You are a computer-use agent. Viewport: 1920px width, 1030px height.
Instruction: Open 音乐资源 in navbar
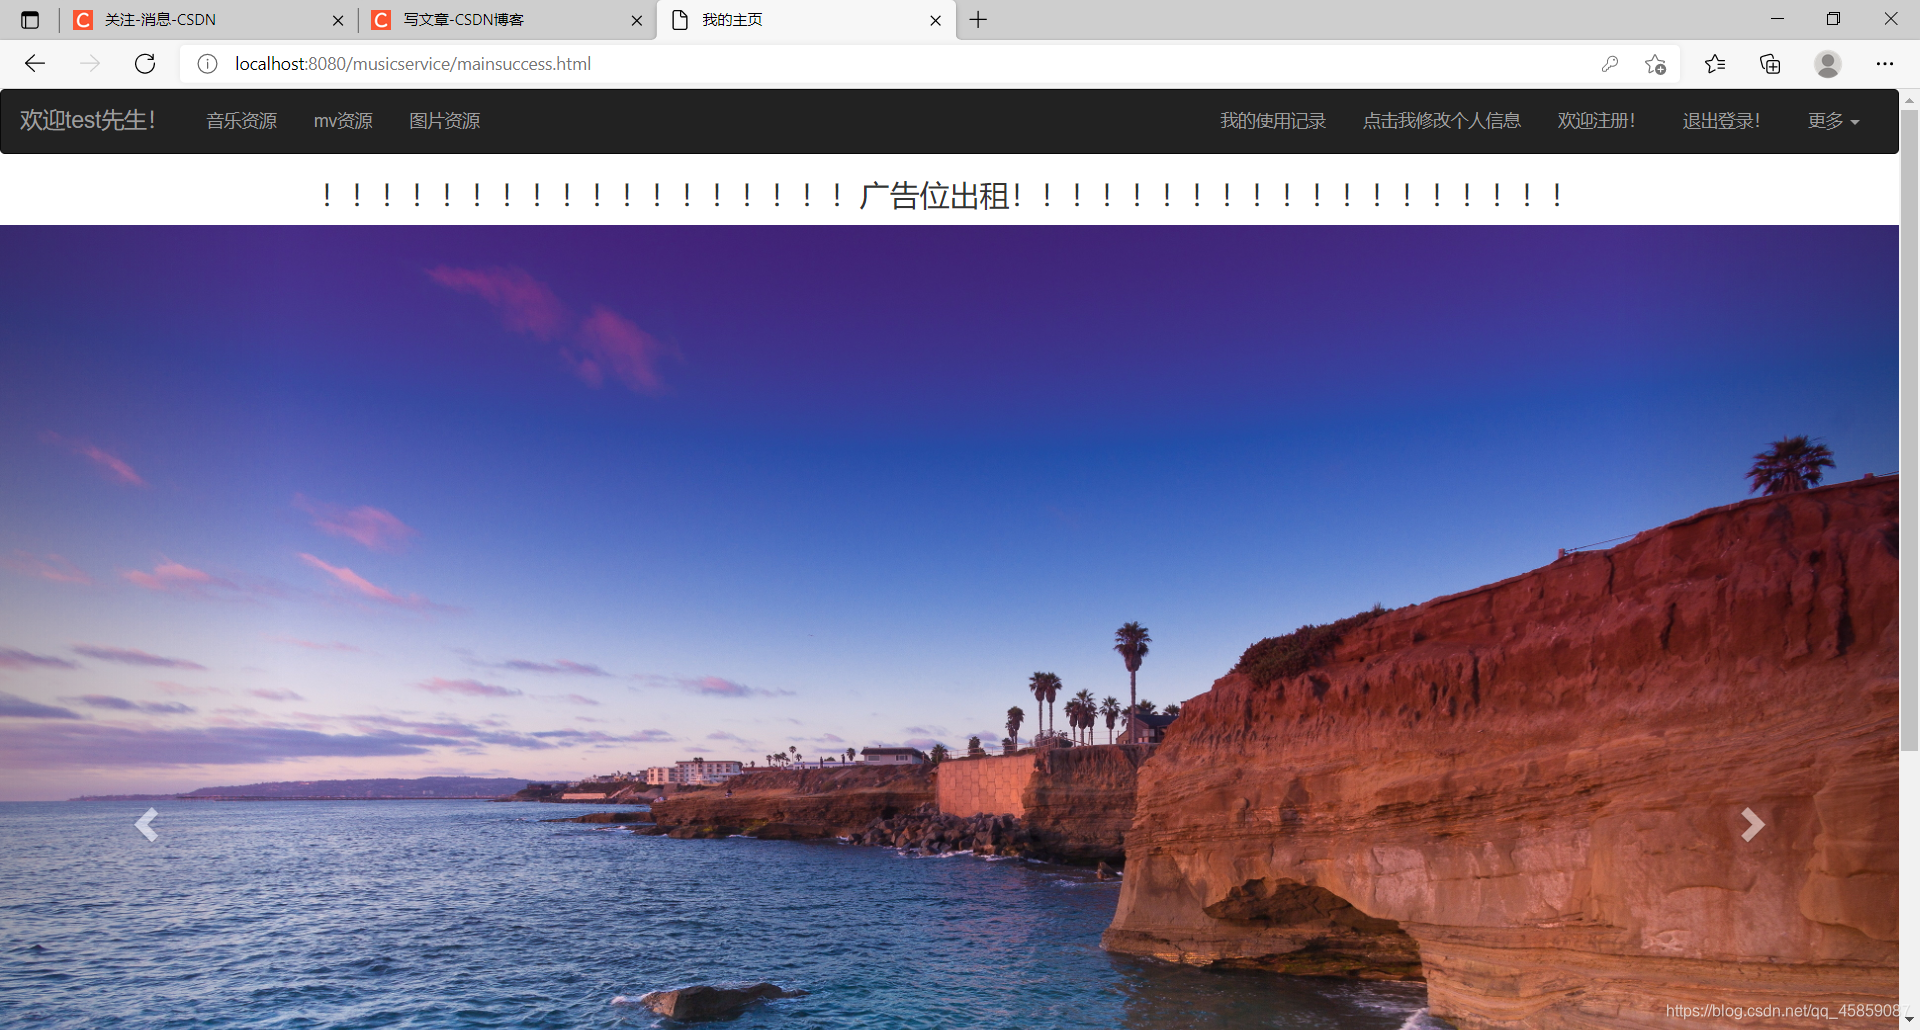[242, 121]
